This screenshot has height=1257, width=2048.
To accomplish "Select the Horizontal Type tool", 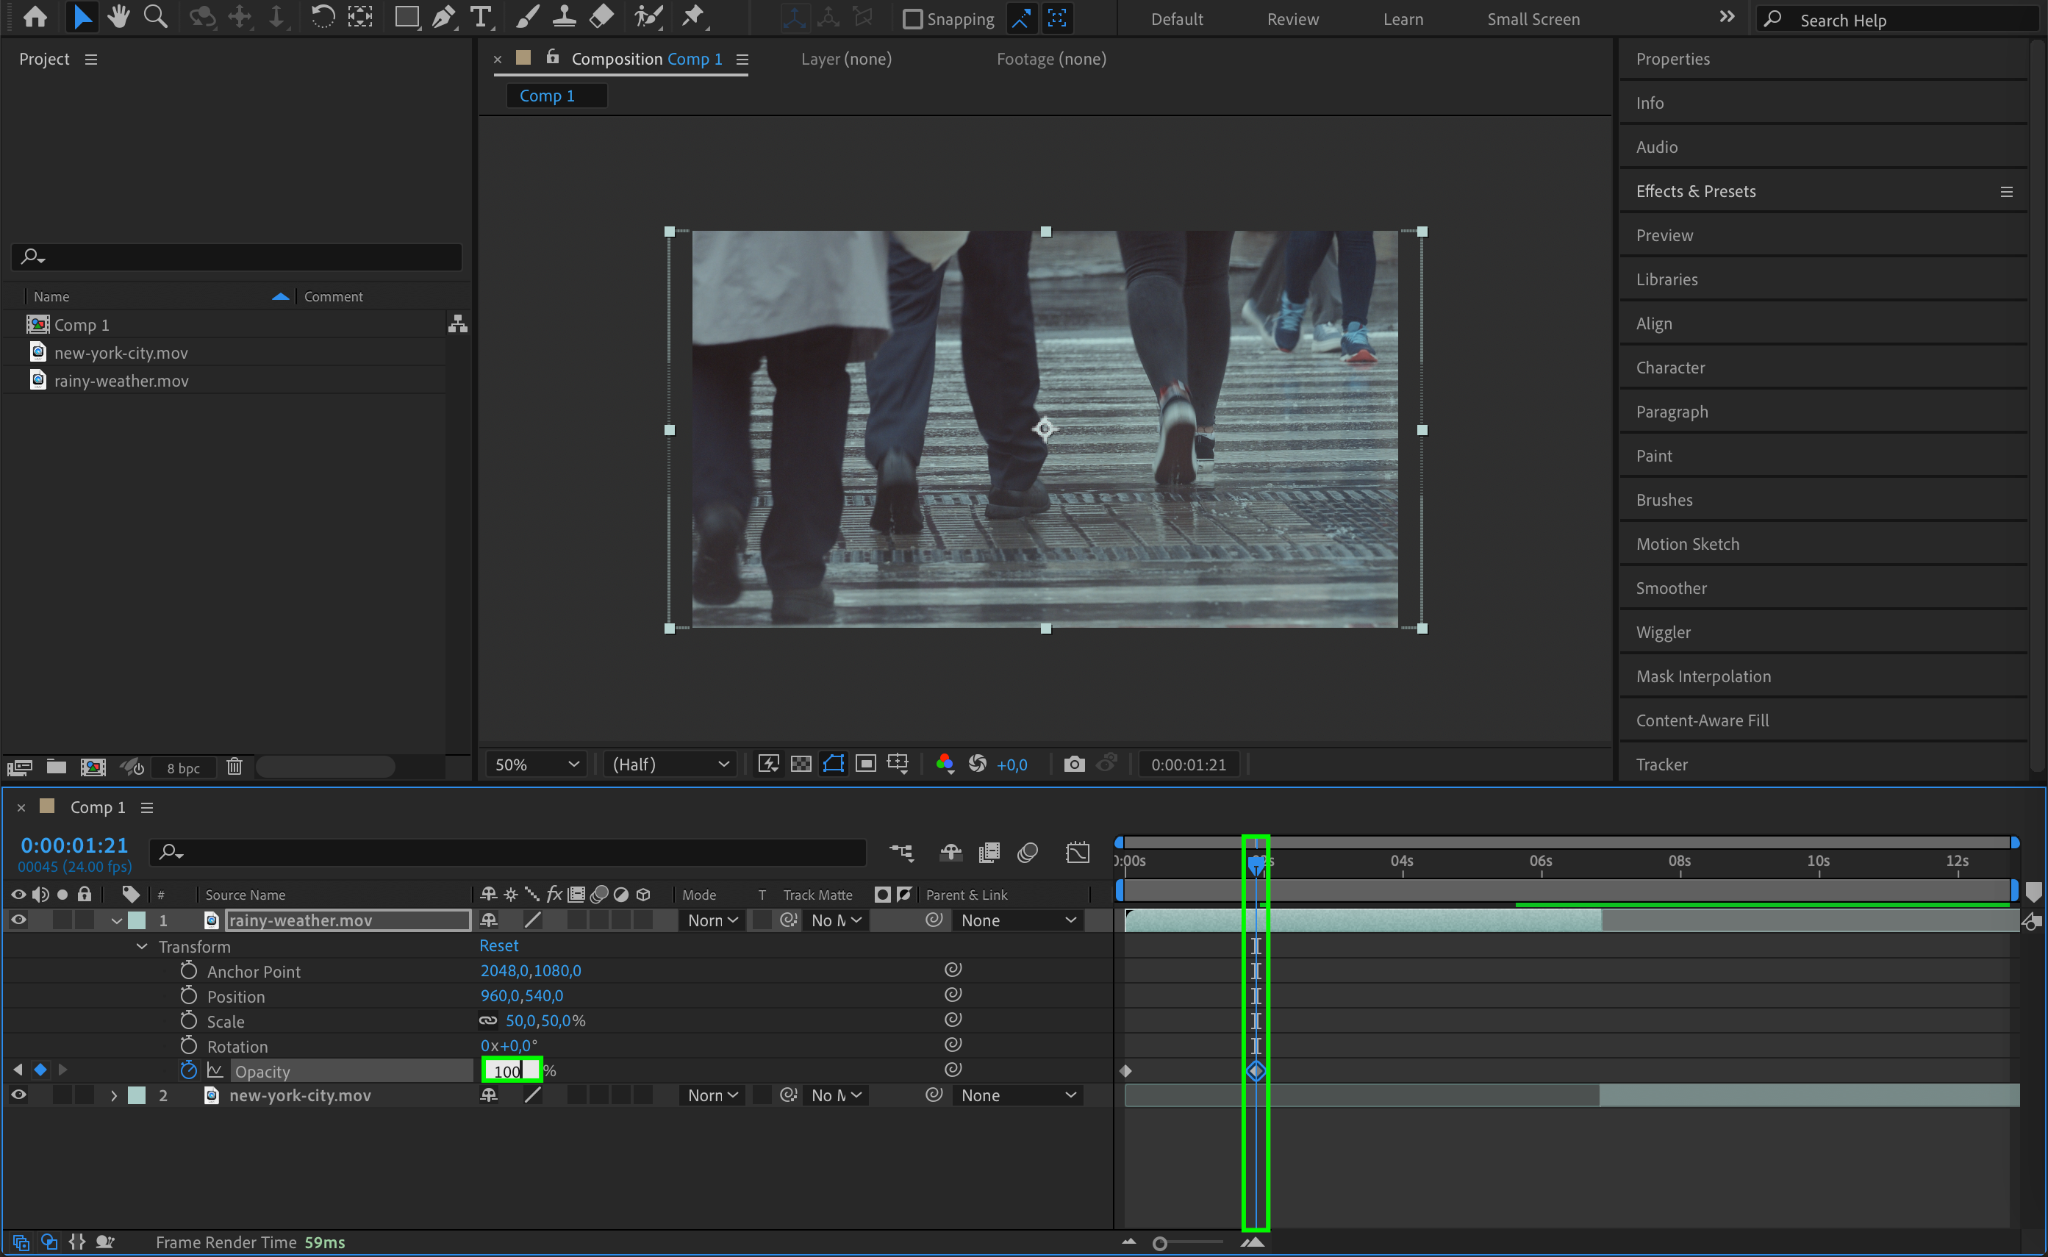I will tap(481, 17).
